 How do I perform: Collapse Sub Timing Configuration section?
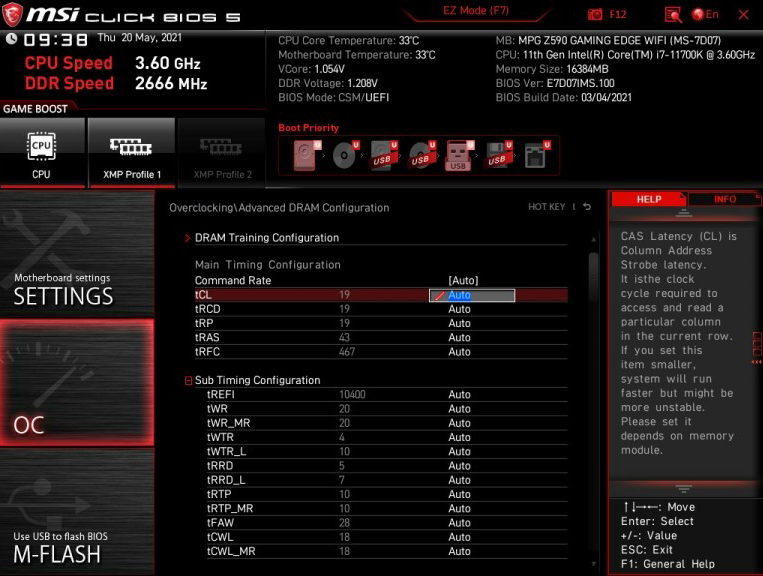188,380
